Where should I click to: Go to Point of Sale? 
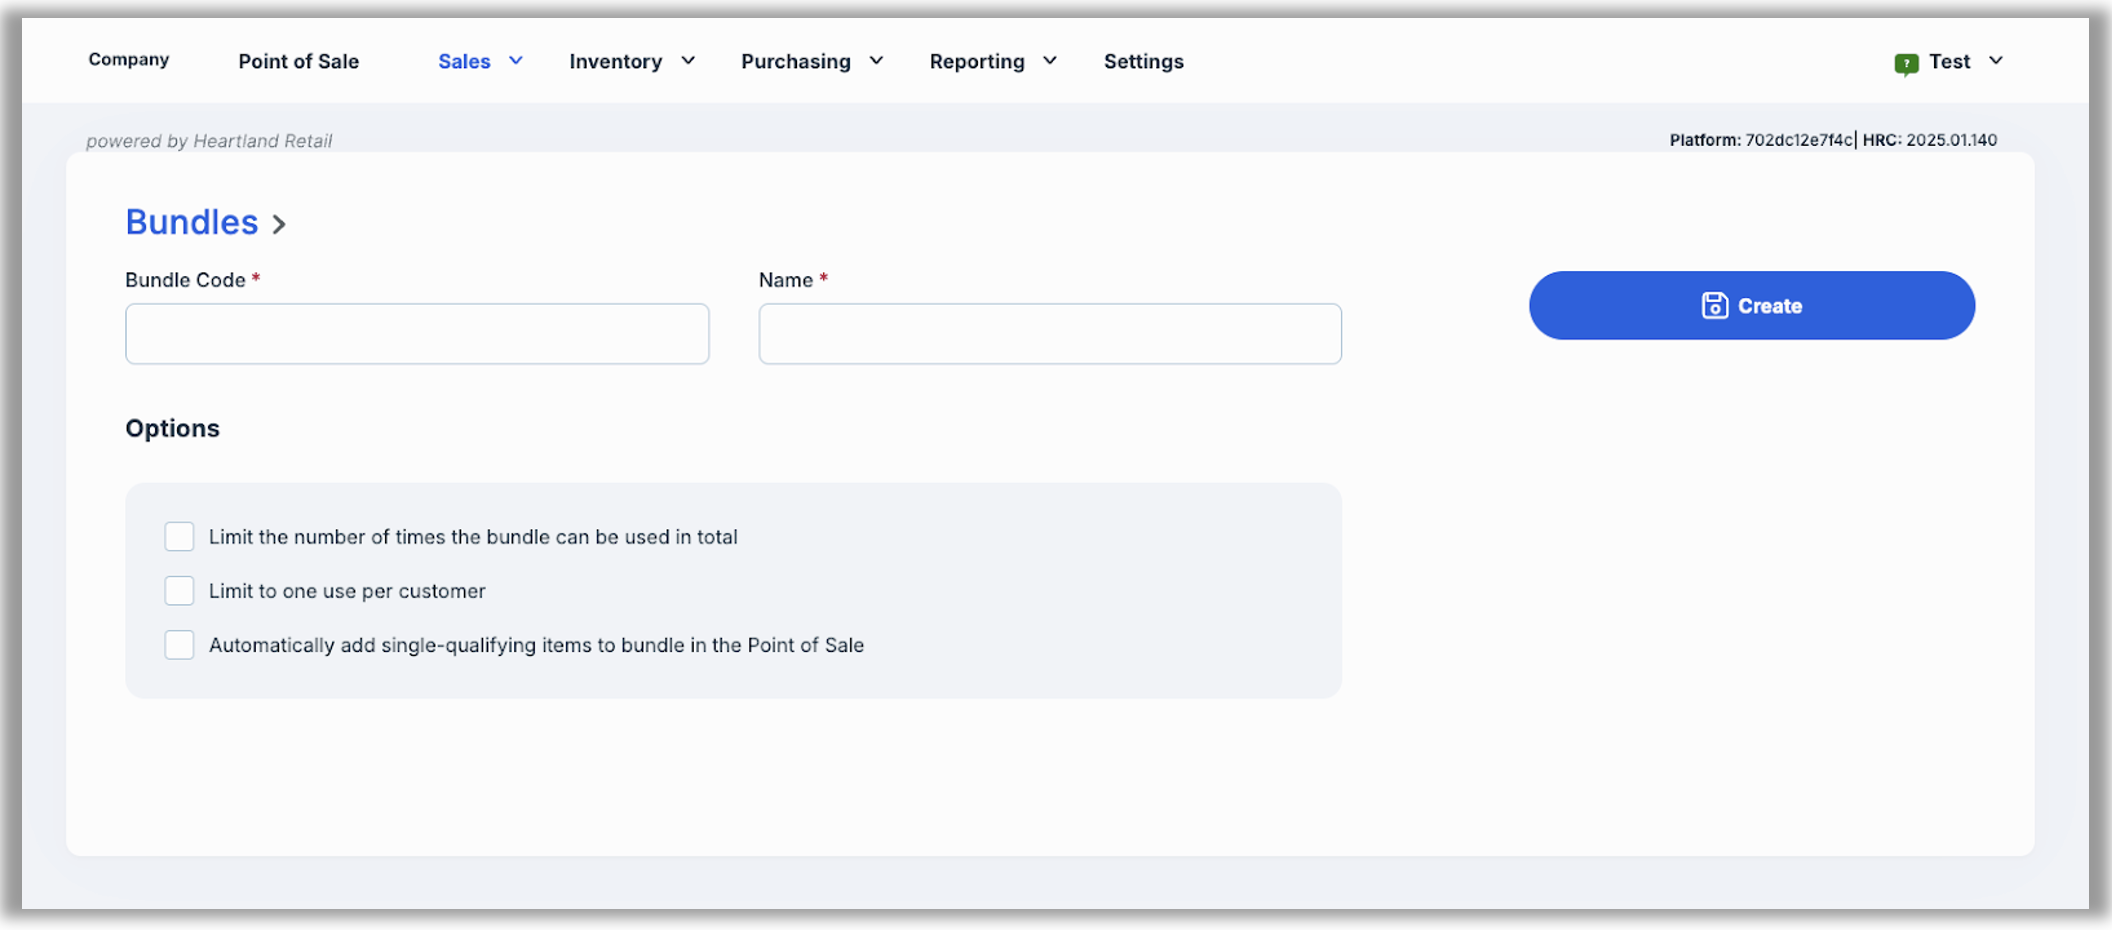[x=298, y=62]
